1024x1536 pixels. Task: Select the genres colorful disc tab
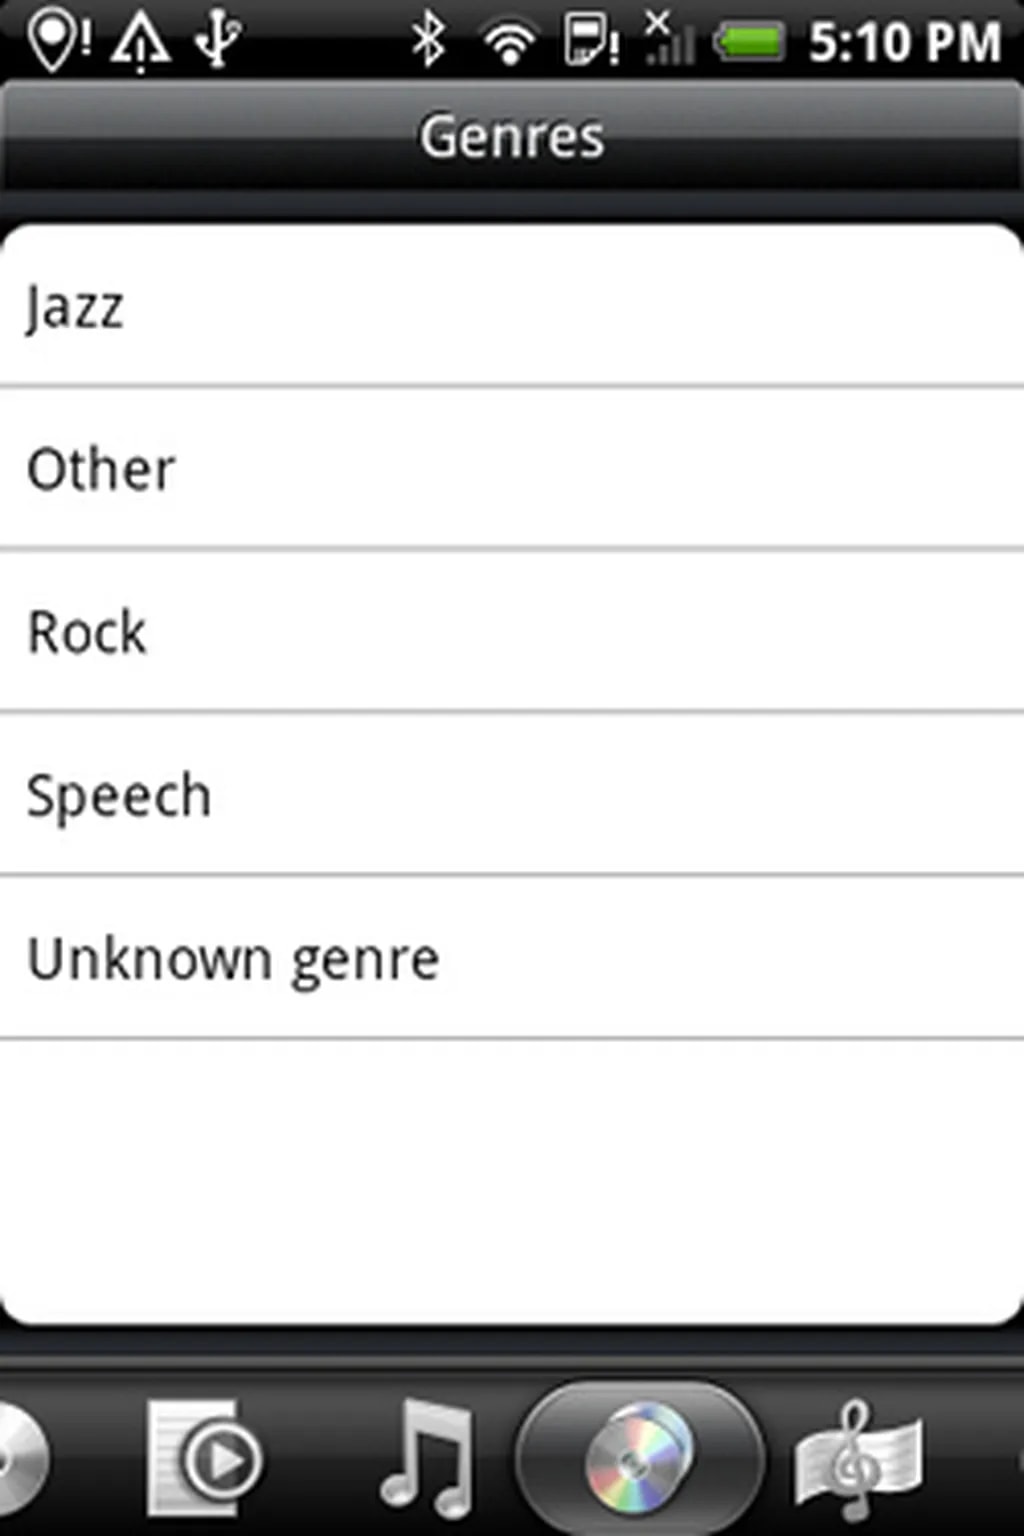639,1458
